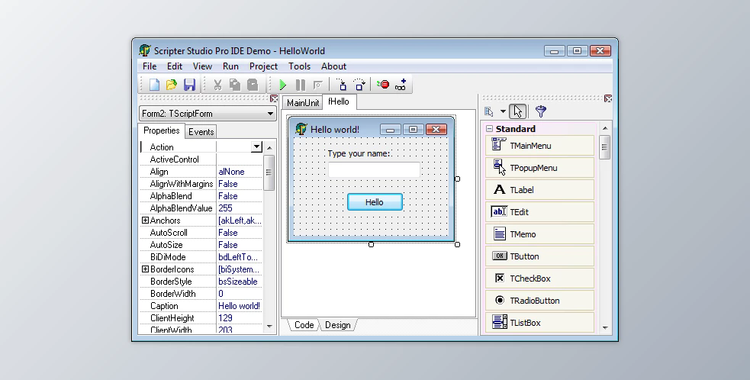Open the About menu
This screenshot has height=380, width=750.
pyautogui.click(x=333, y=66)
